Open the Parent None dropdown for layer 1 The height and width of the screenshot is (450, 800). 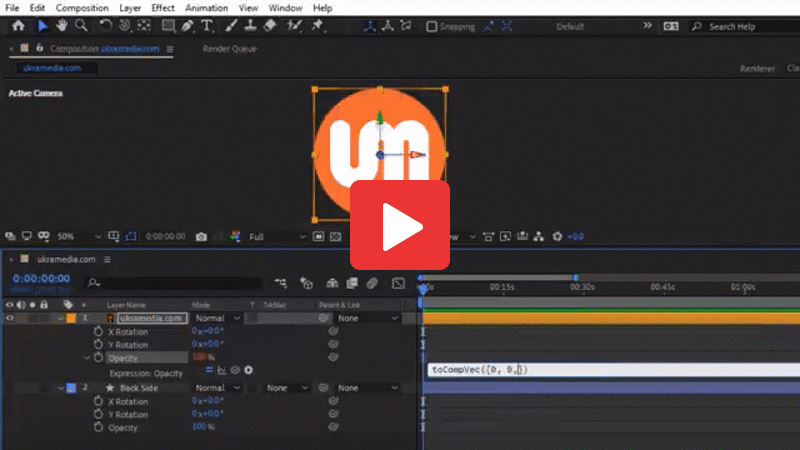pos(367,318)
